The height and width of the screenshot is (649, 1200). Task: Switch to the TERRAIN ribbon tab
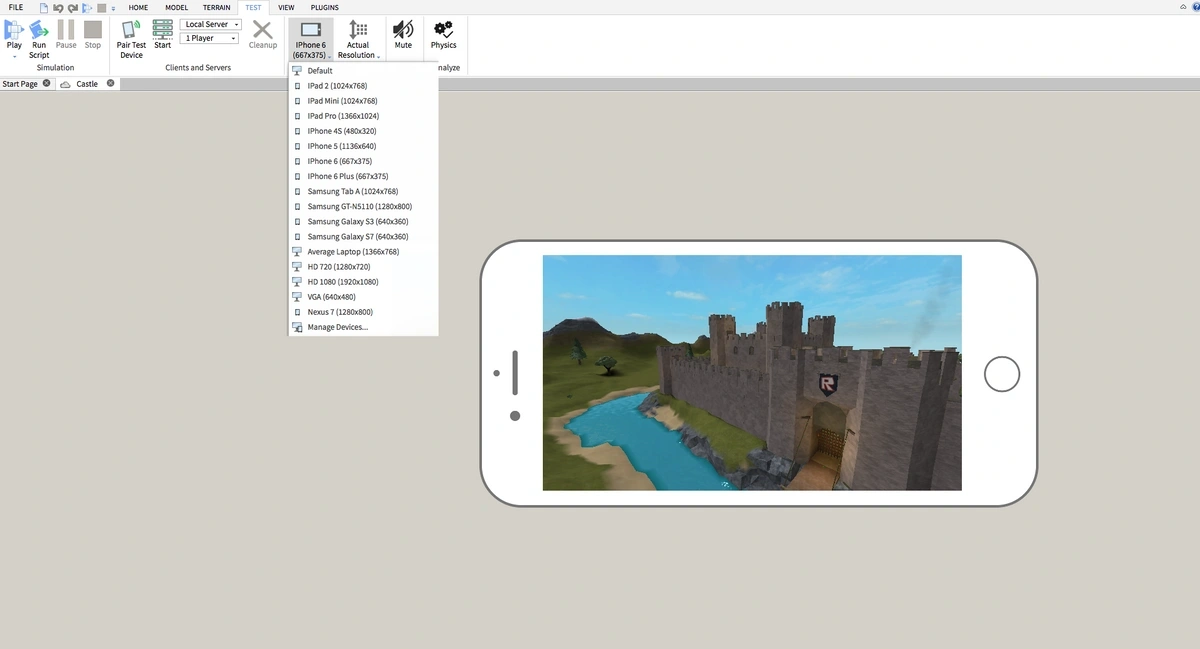tap(216, 7)
